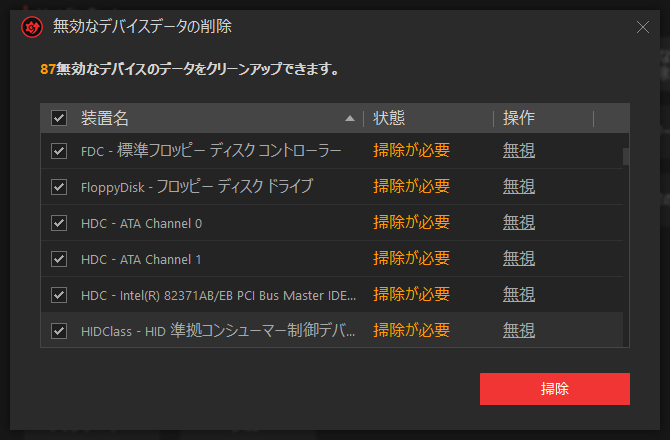Screen dimensions: 670x440
Task: Click 無視 for the FloppyDisk row
Action: coord(519,186)
